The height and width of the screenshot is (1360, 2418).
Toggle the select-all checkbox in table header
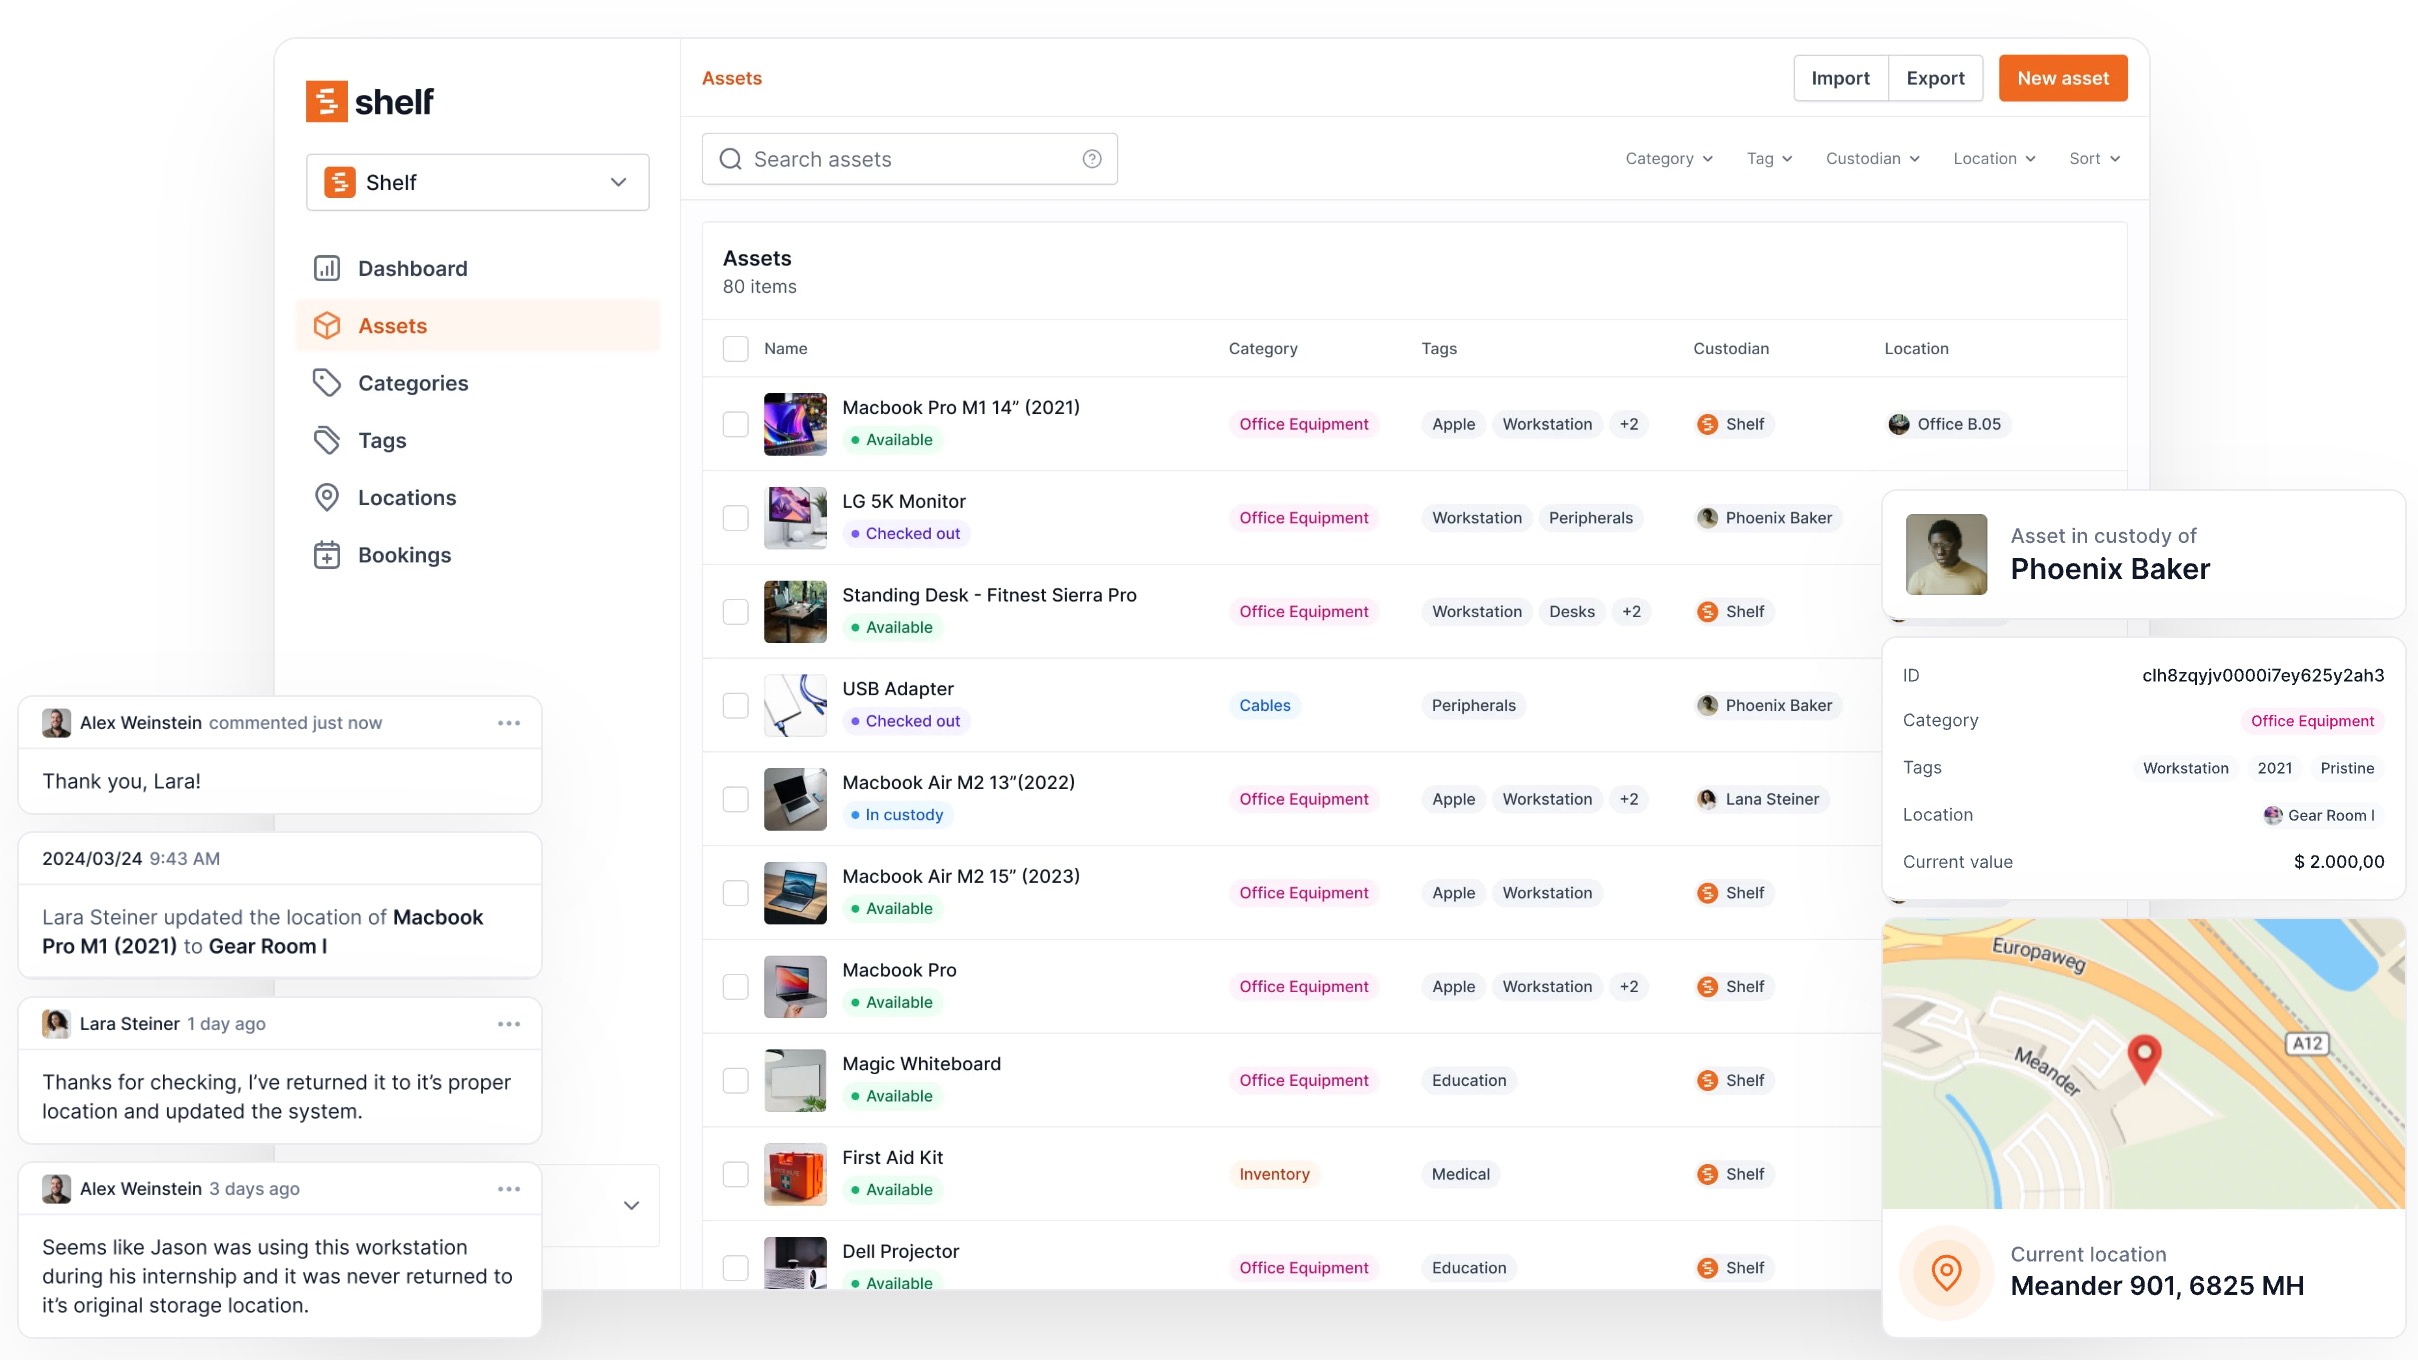pos(736,349)
